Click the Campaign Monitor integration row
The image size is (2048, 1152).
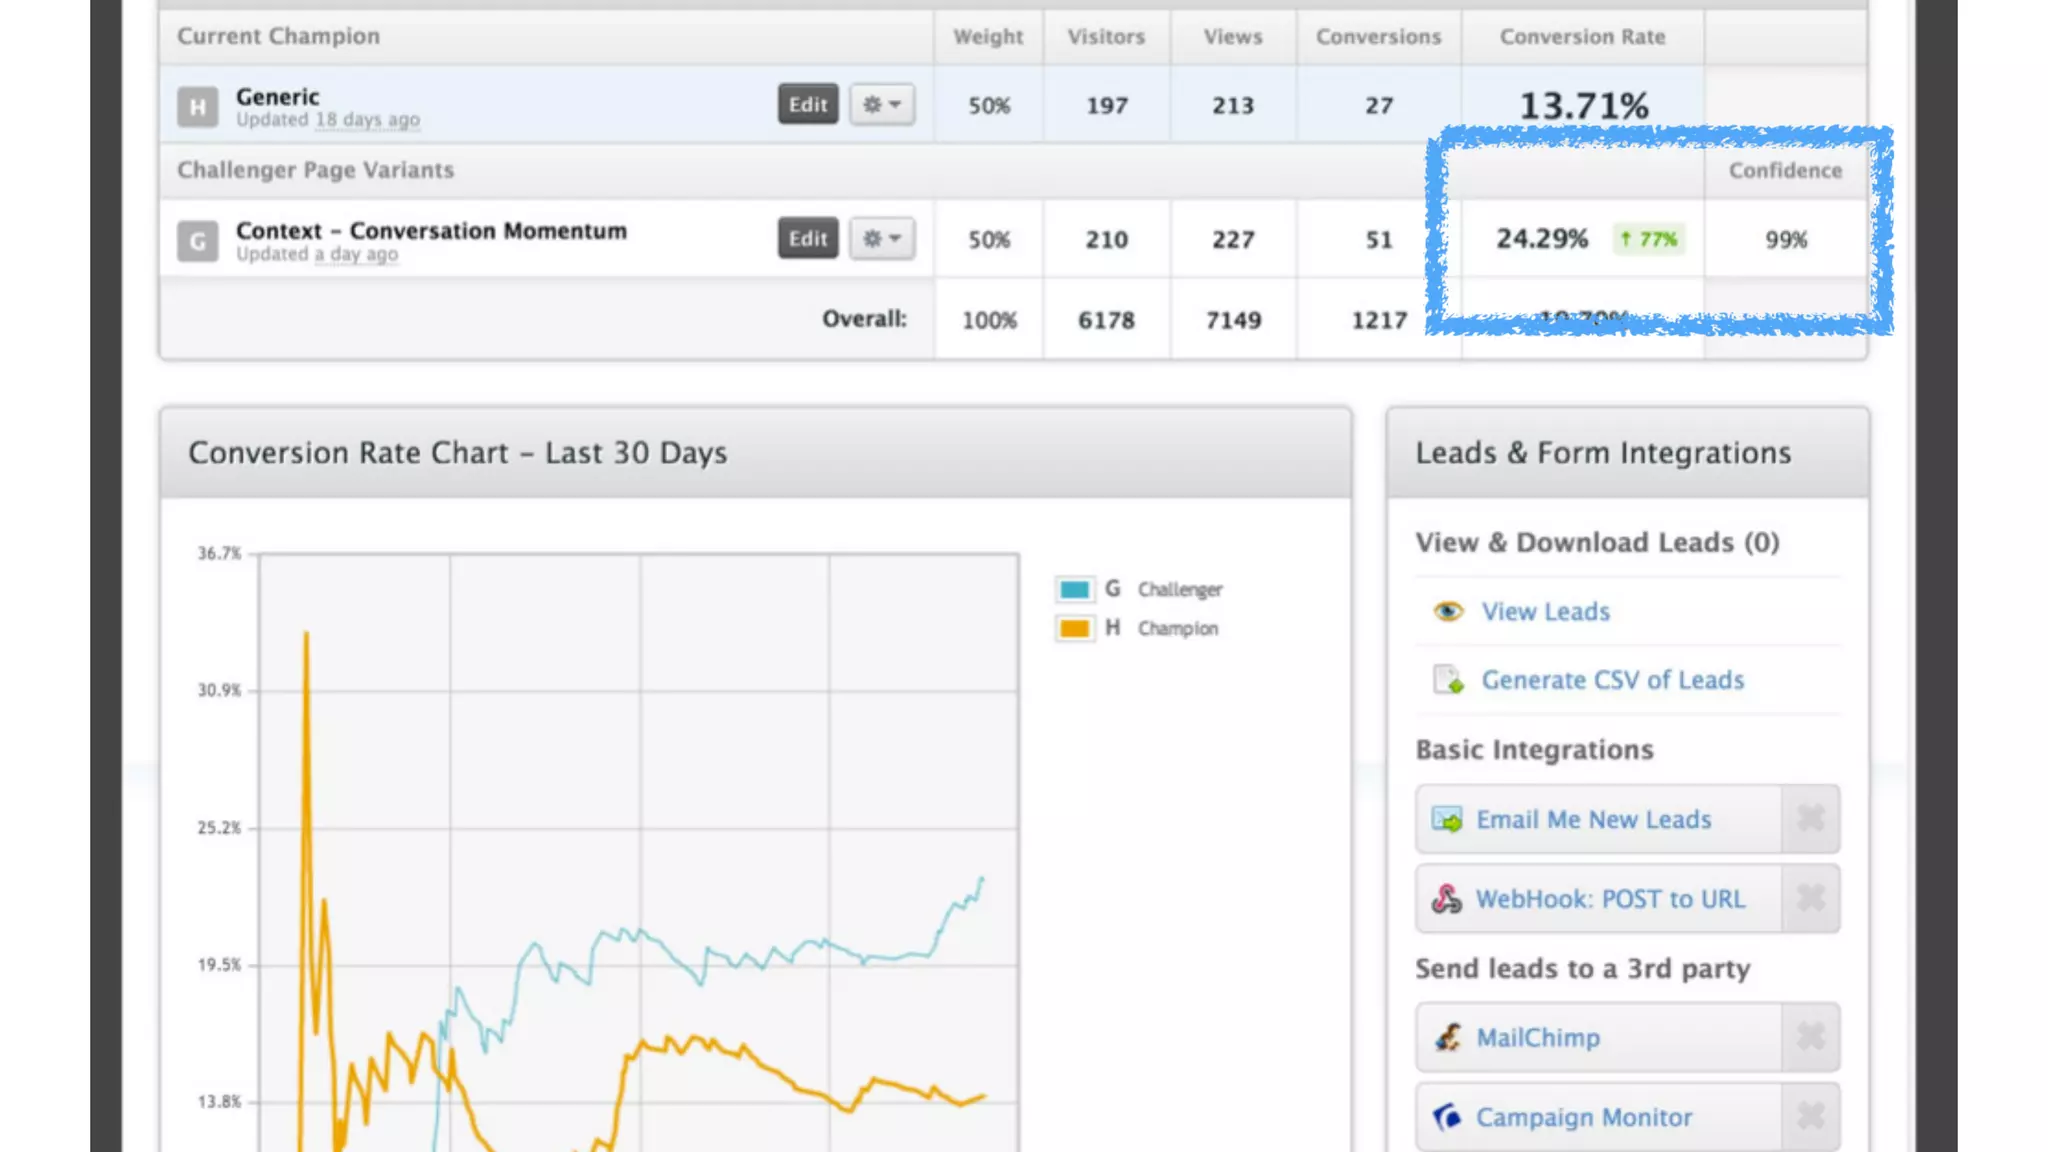click(x=1584, y=1117)
